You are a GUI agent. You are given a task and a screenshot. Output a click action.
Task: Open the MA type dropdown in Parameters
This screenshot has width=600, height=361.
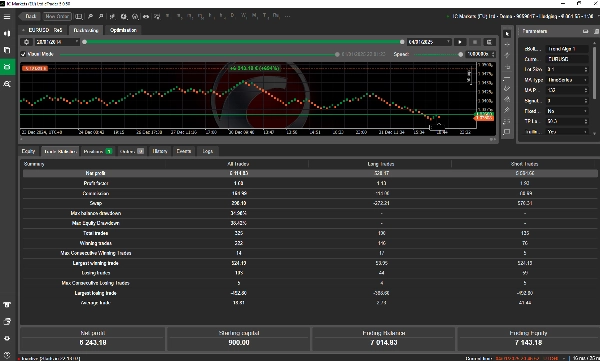tap(567, 80)
